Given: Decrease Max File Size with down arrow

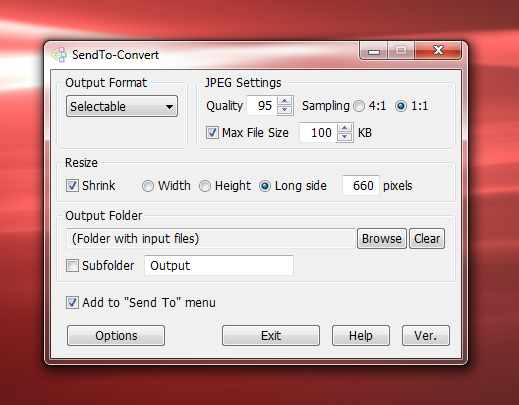Looking at the screenshot, I should [x=344, y=137].
